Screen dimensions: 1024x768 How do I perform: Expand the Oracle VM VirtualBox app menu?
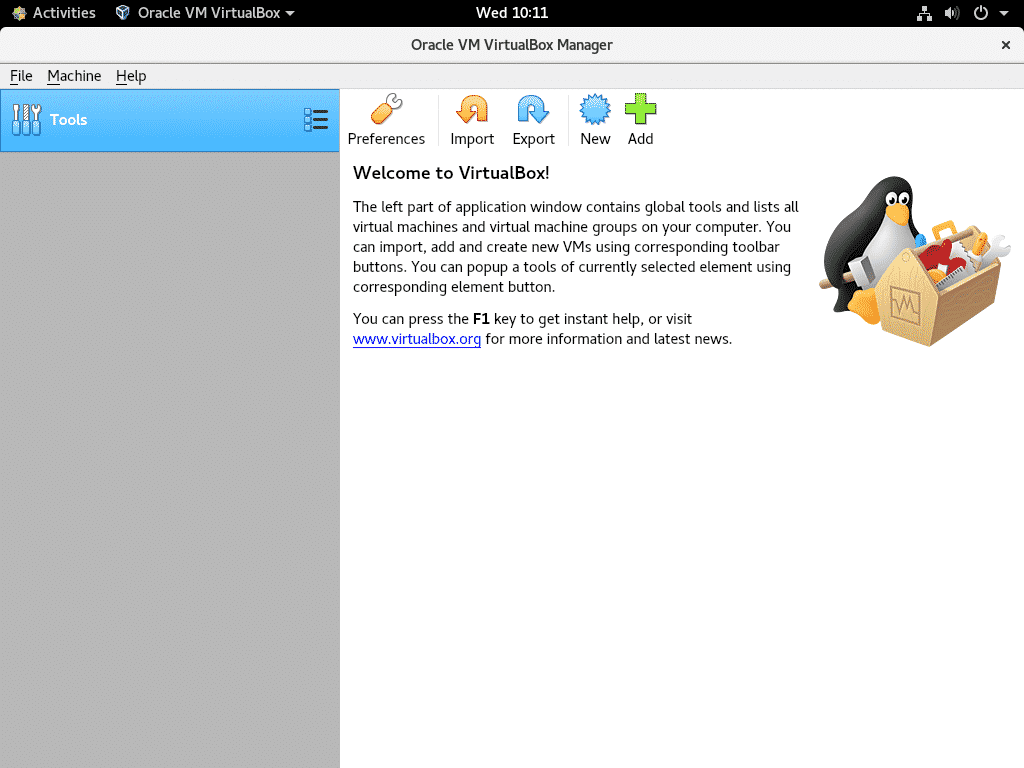click(205, 13)
